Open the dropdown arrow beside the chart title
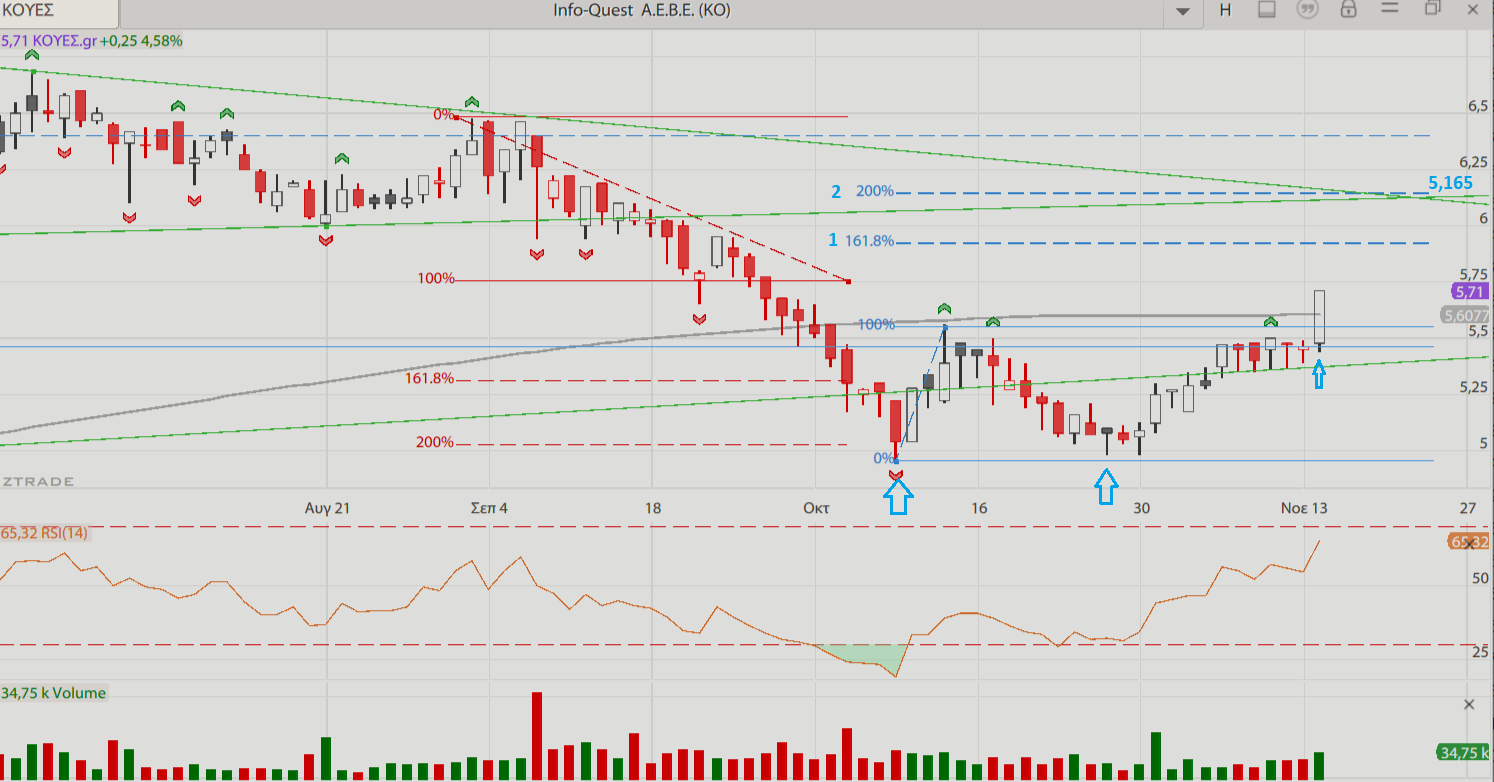This screenshot has height=782, width=1494. pyautogui.click(x=1184, y=11)
